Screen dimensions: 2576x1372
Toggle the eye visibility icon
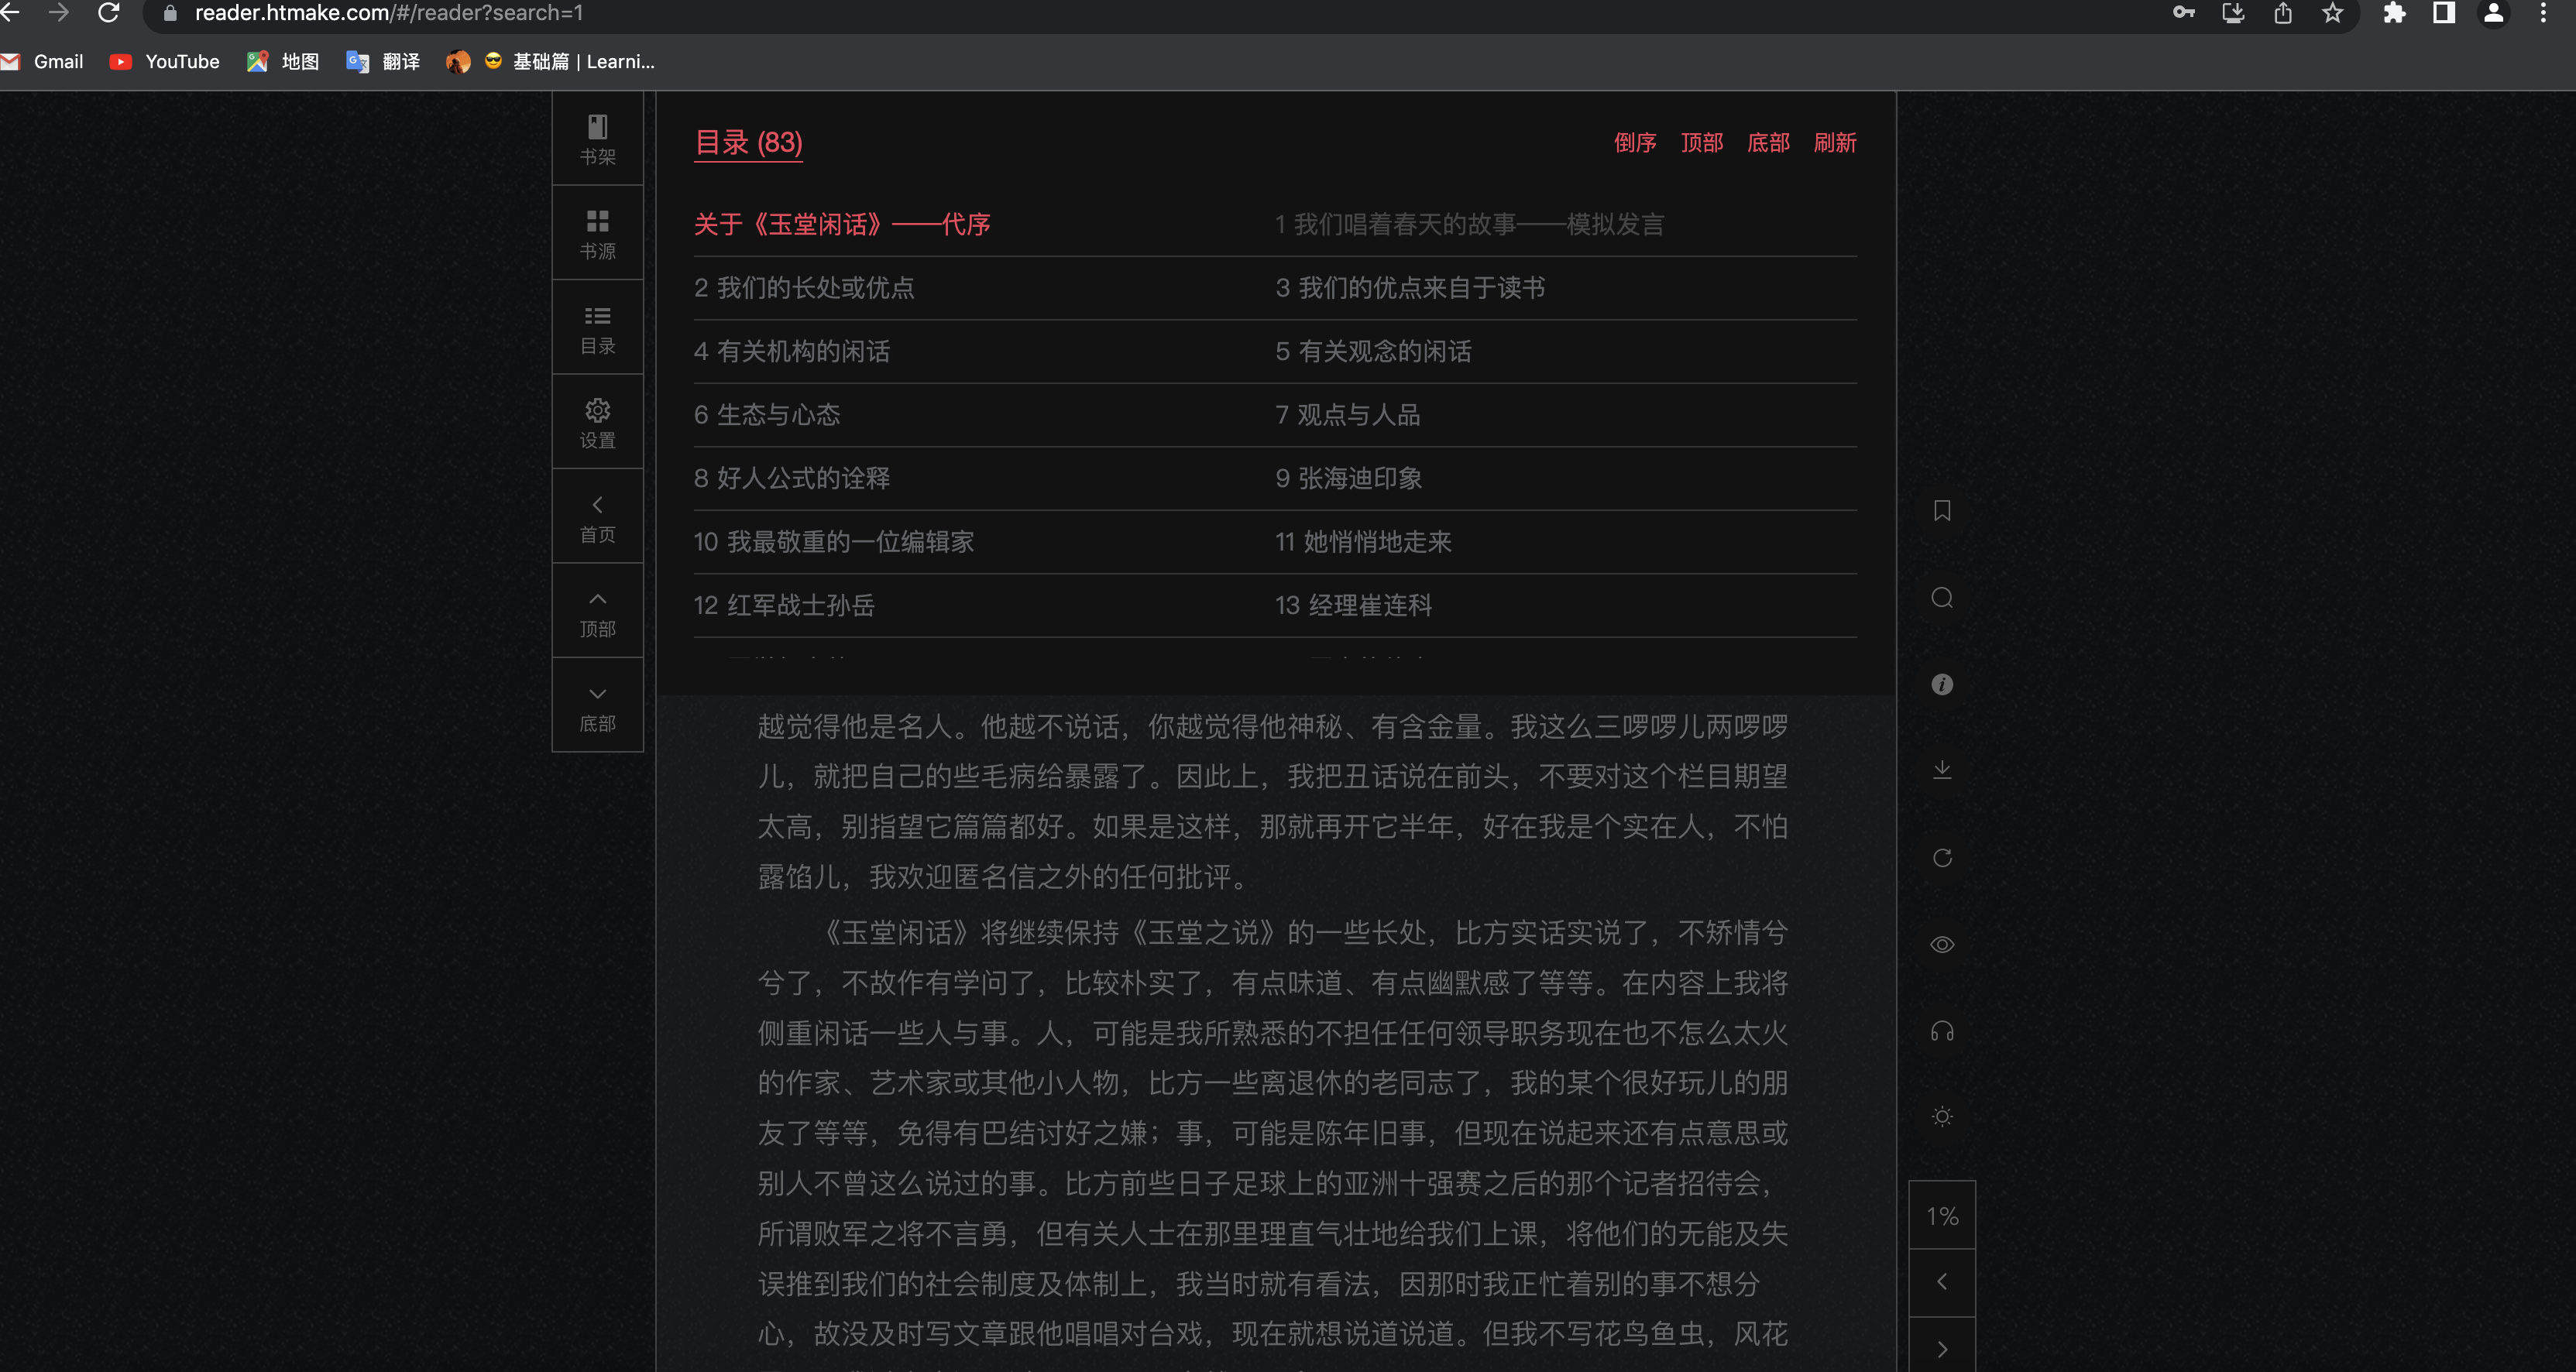(x=1942, y=944)
